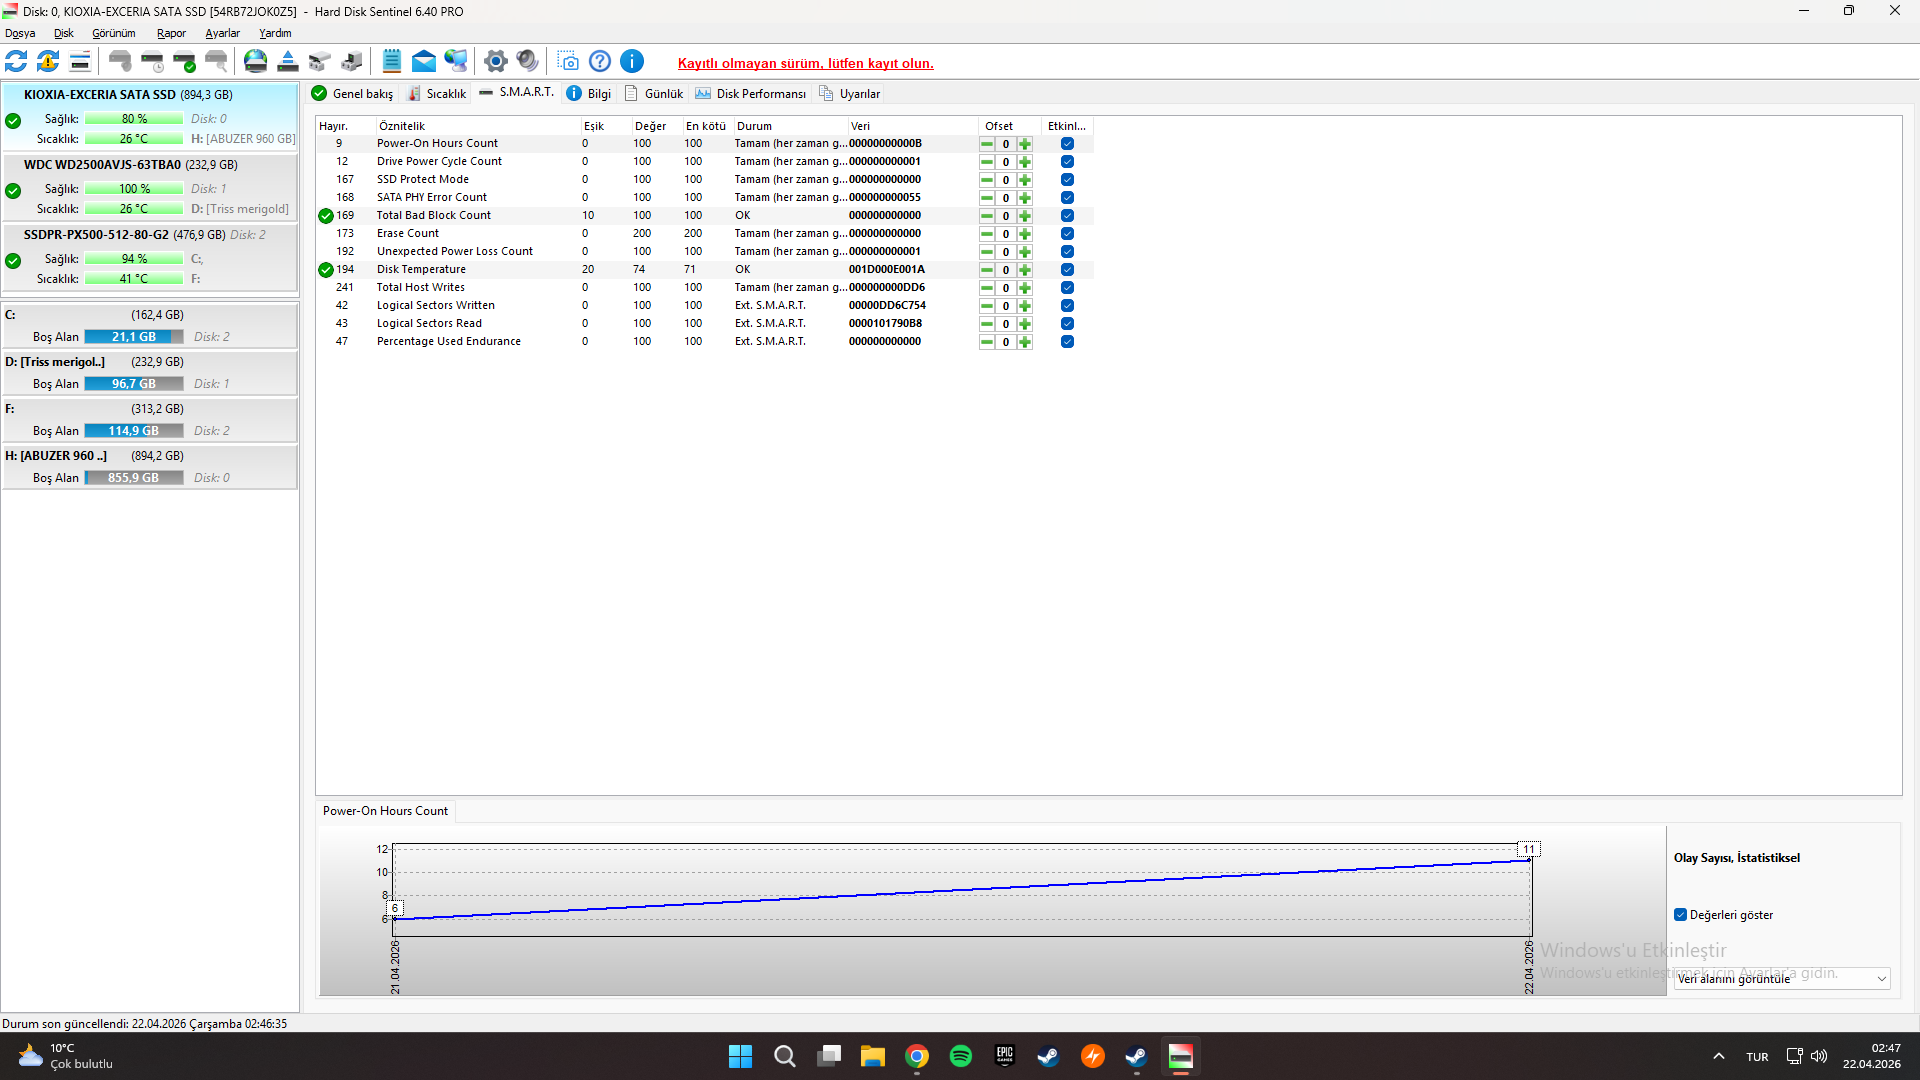The height and width of the screenshot is (1080, 1920).
Task: Toggle enabled checkbox for SSD Protect Mode
Action: pos(1067,180)
